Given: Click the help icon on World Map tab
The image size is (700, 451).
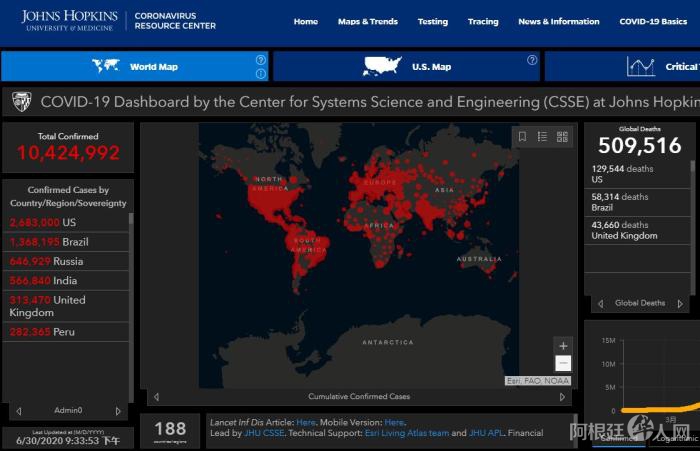Looking at the screenshot, I should (261, 60).
